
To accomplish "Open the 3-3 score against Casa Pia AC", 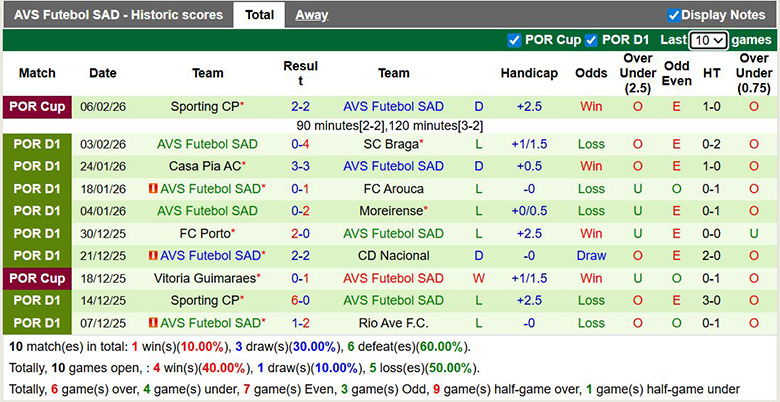I will 300,166.
